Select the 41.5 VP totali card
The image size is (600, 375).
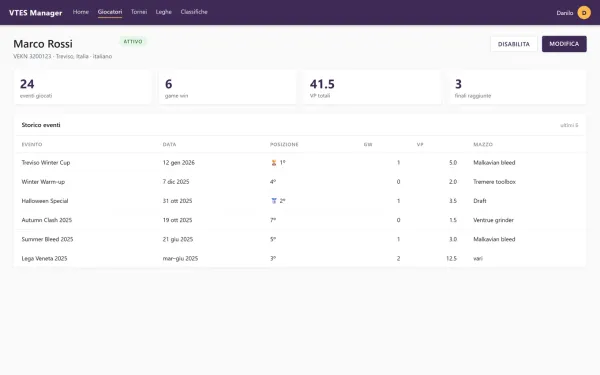coord(372,87)
